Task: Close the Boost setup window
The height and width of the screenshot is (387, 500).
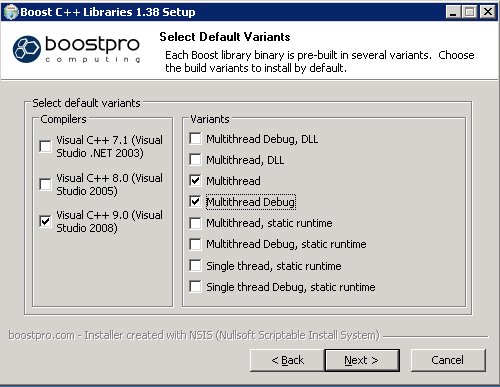Action: pos(488,12)
